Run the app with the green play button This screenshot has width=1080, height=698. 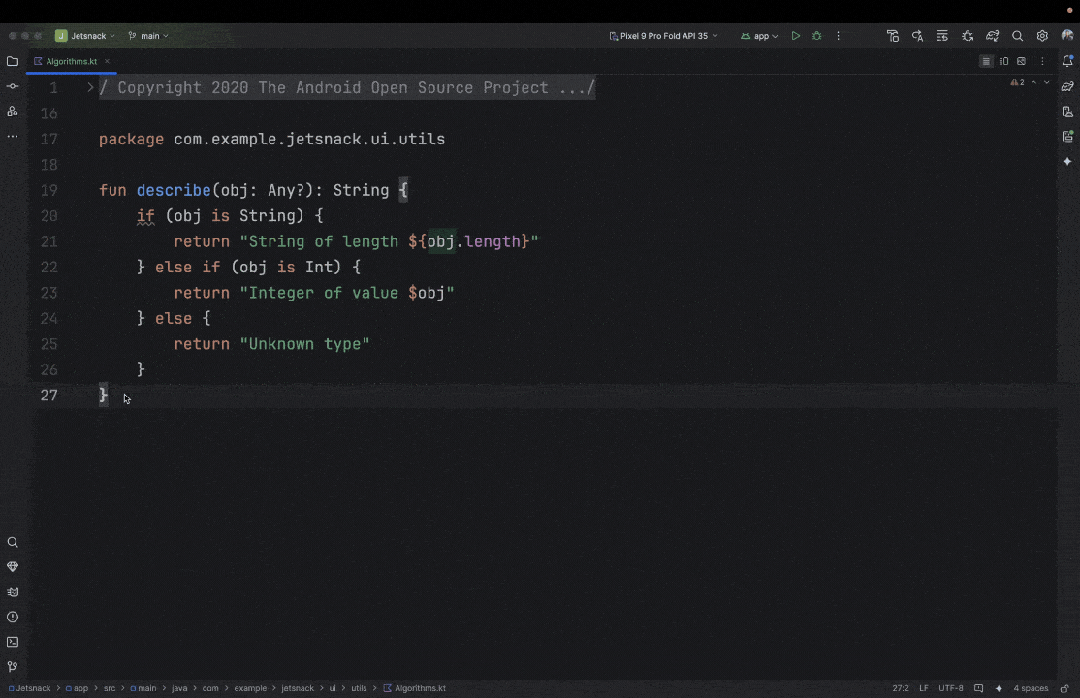[796, 36]
